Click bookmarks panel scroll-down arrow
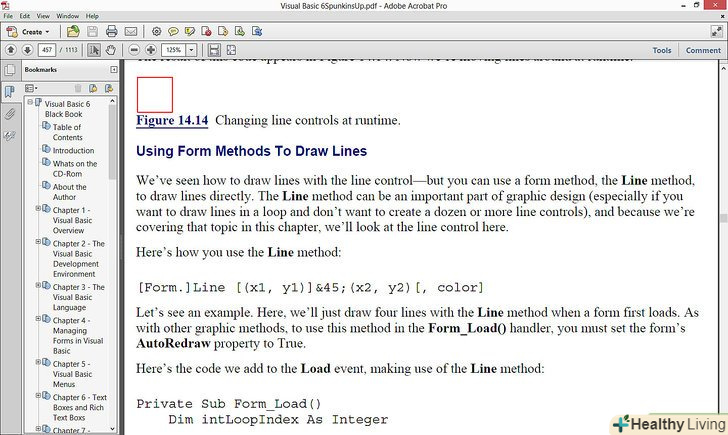Screen dimensions: 728x435 click(x=112, y=429)
